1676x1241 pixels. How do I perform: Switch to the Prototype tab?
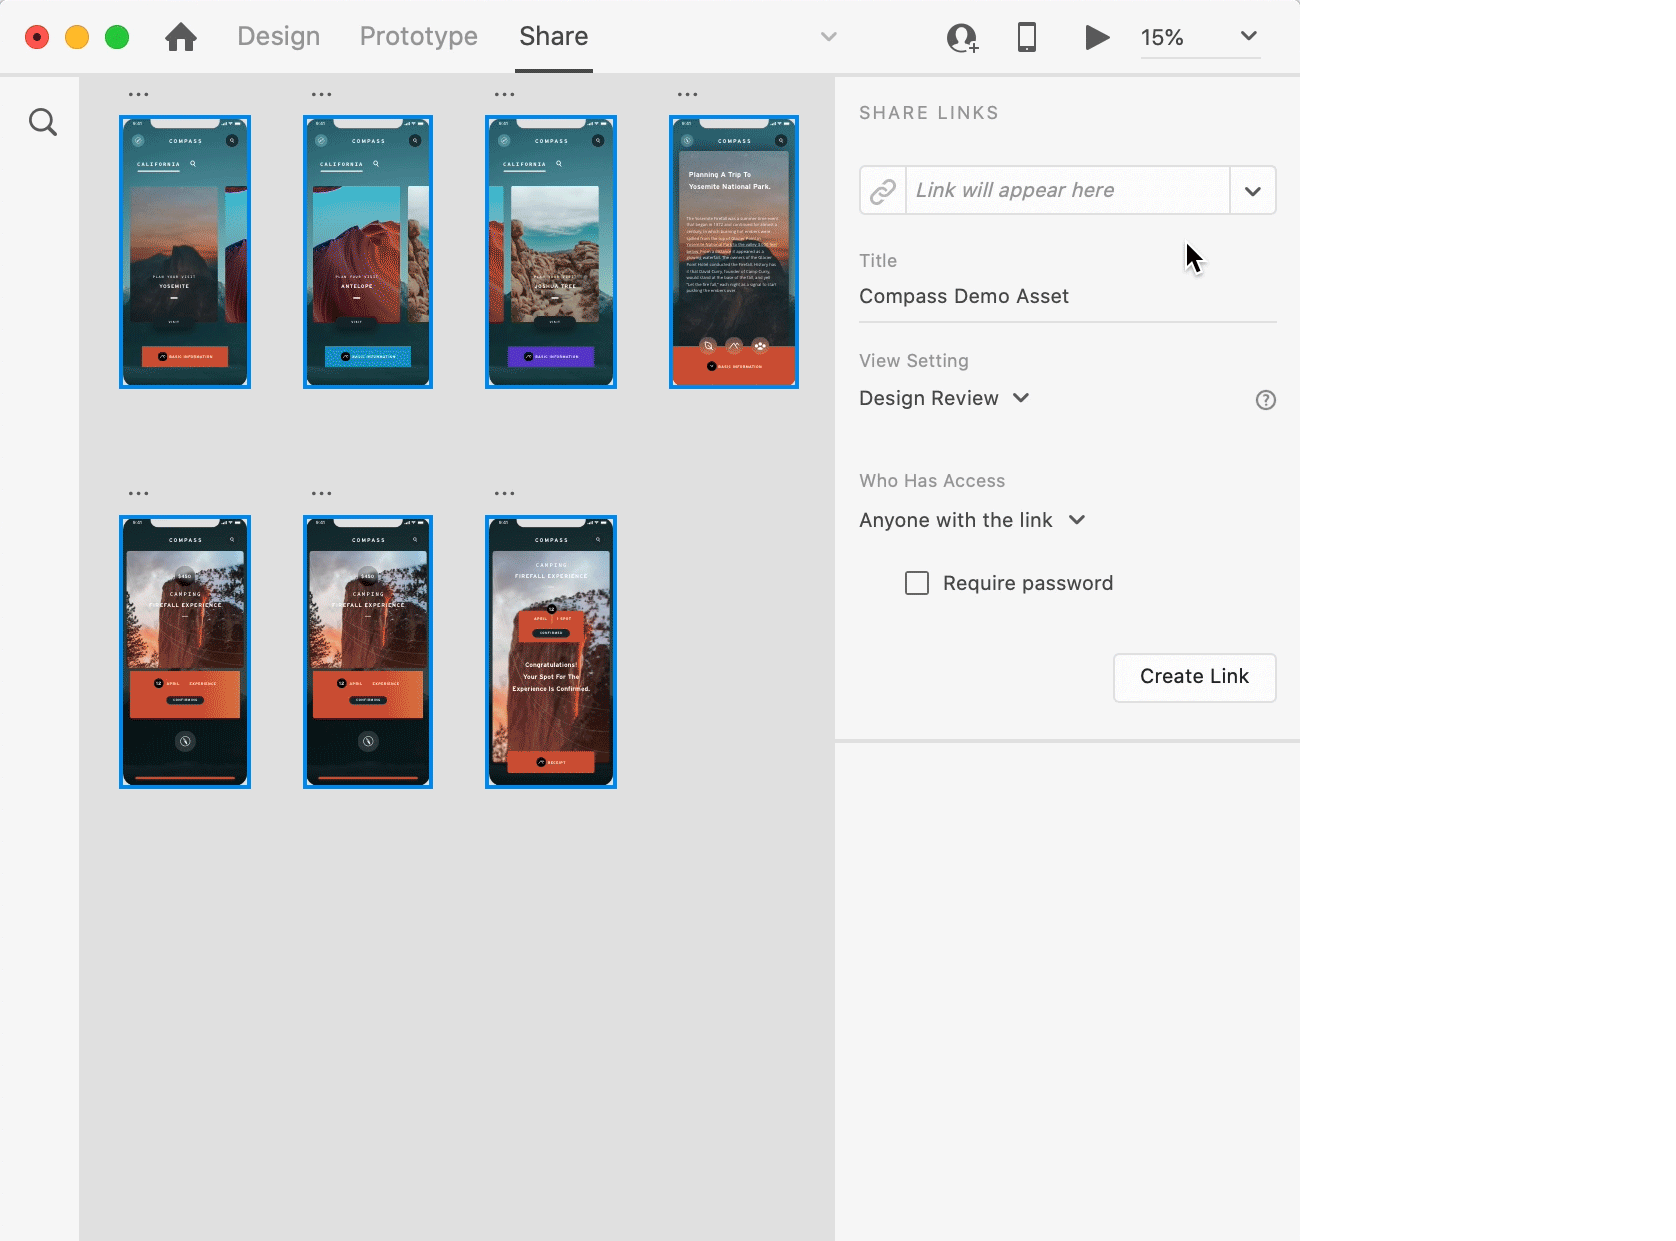[419, 36]
